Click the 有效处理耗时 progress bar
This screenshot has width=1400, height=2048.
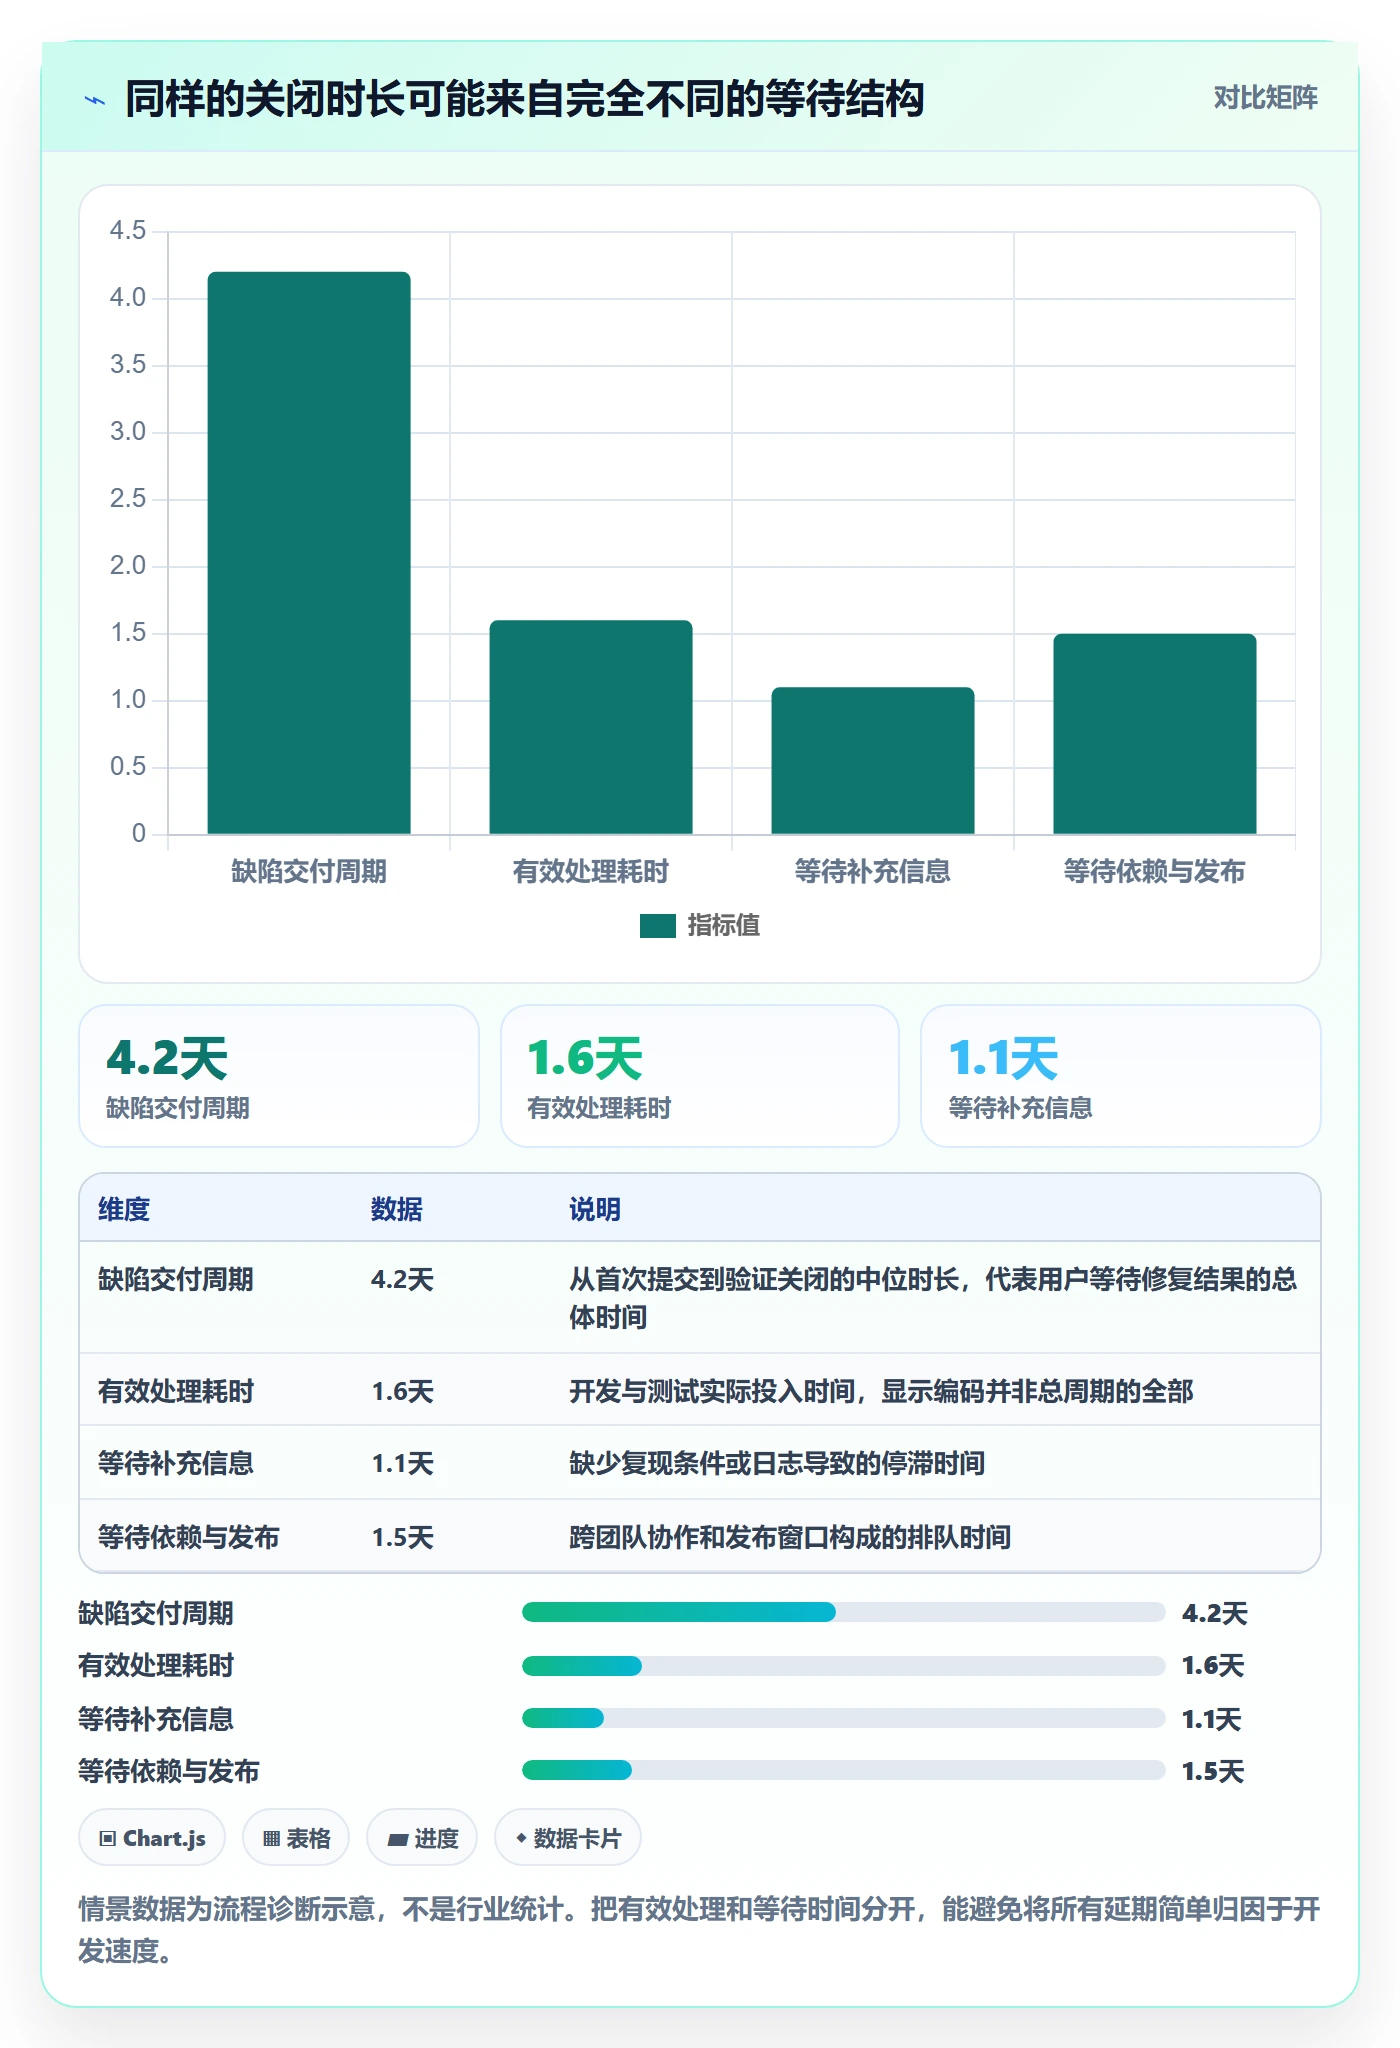click(x=844, y=1665)
